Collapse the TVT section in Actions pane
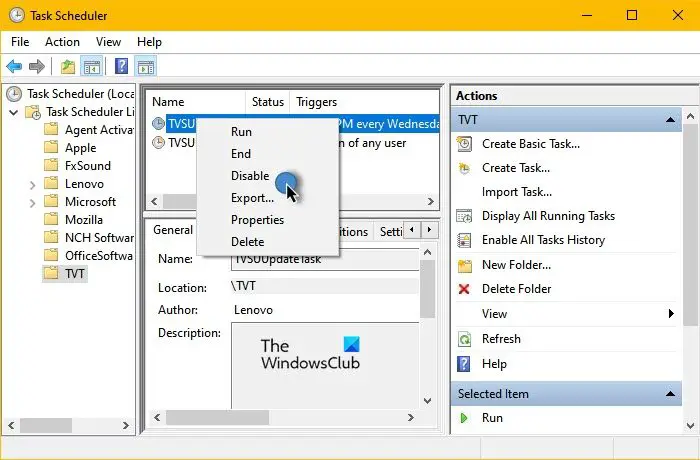The width and height of the screenshot is (700, 460). pyautogui.click(x=670, y=120)
